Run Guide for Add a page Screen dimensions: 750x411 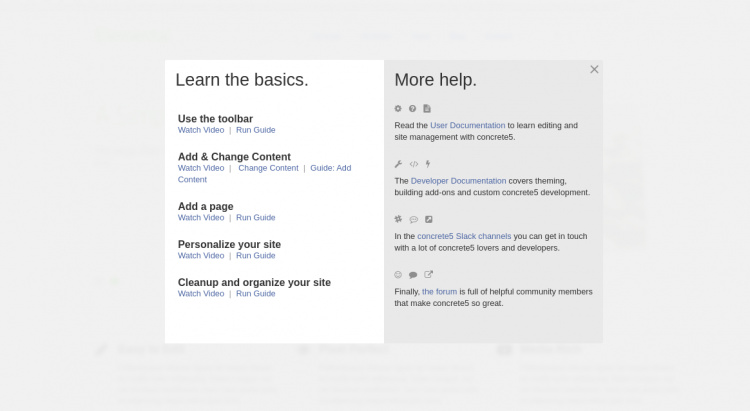pos(256,217)
